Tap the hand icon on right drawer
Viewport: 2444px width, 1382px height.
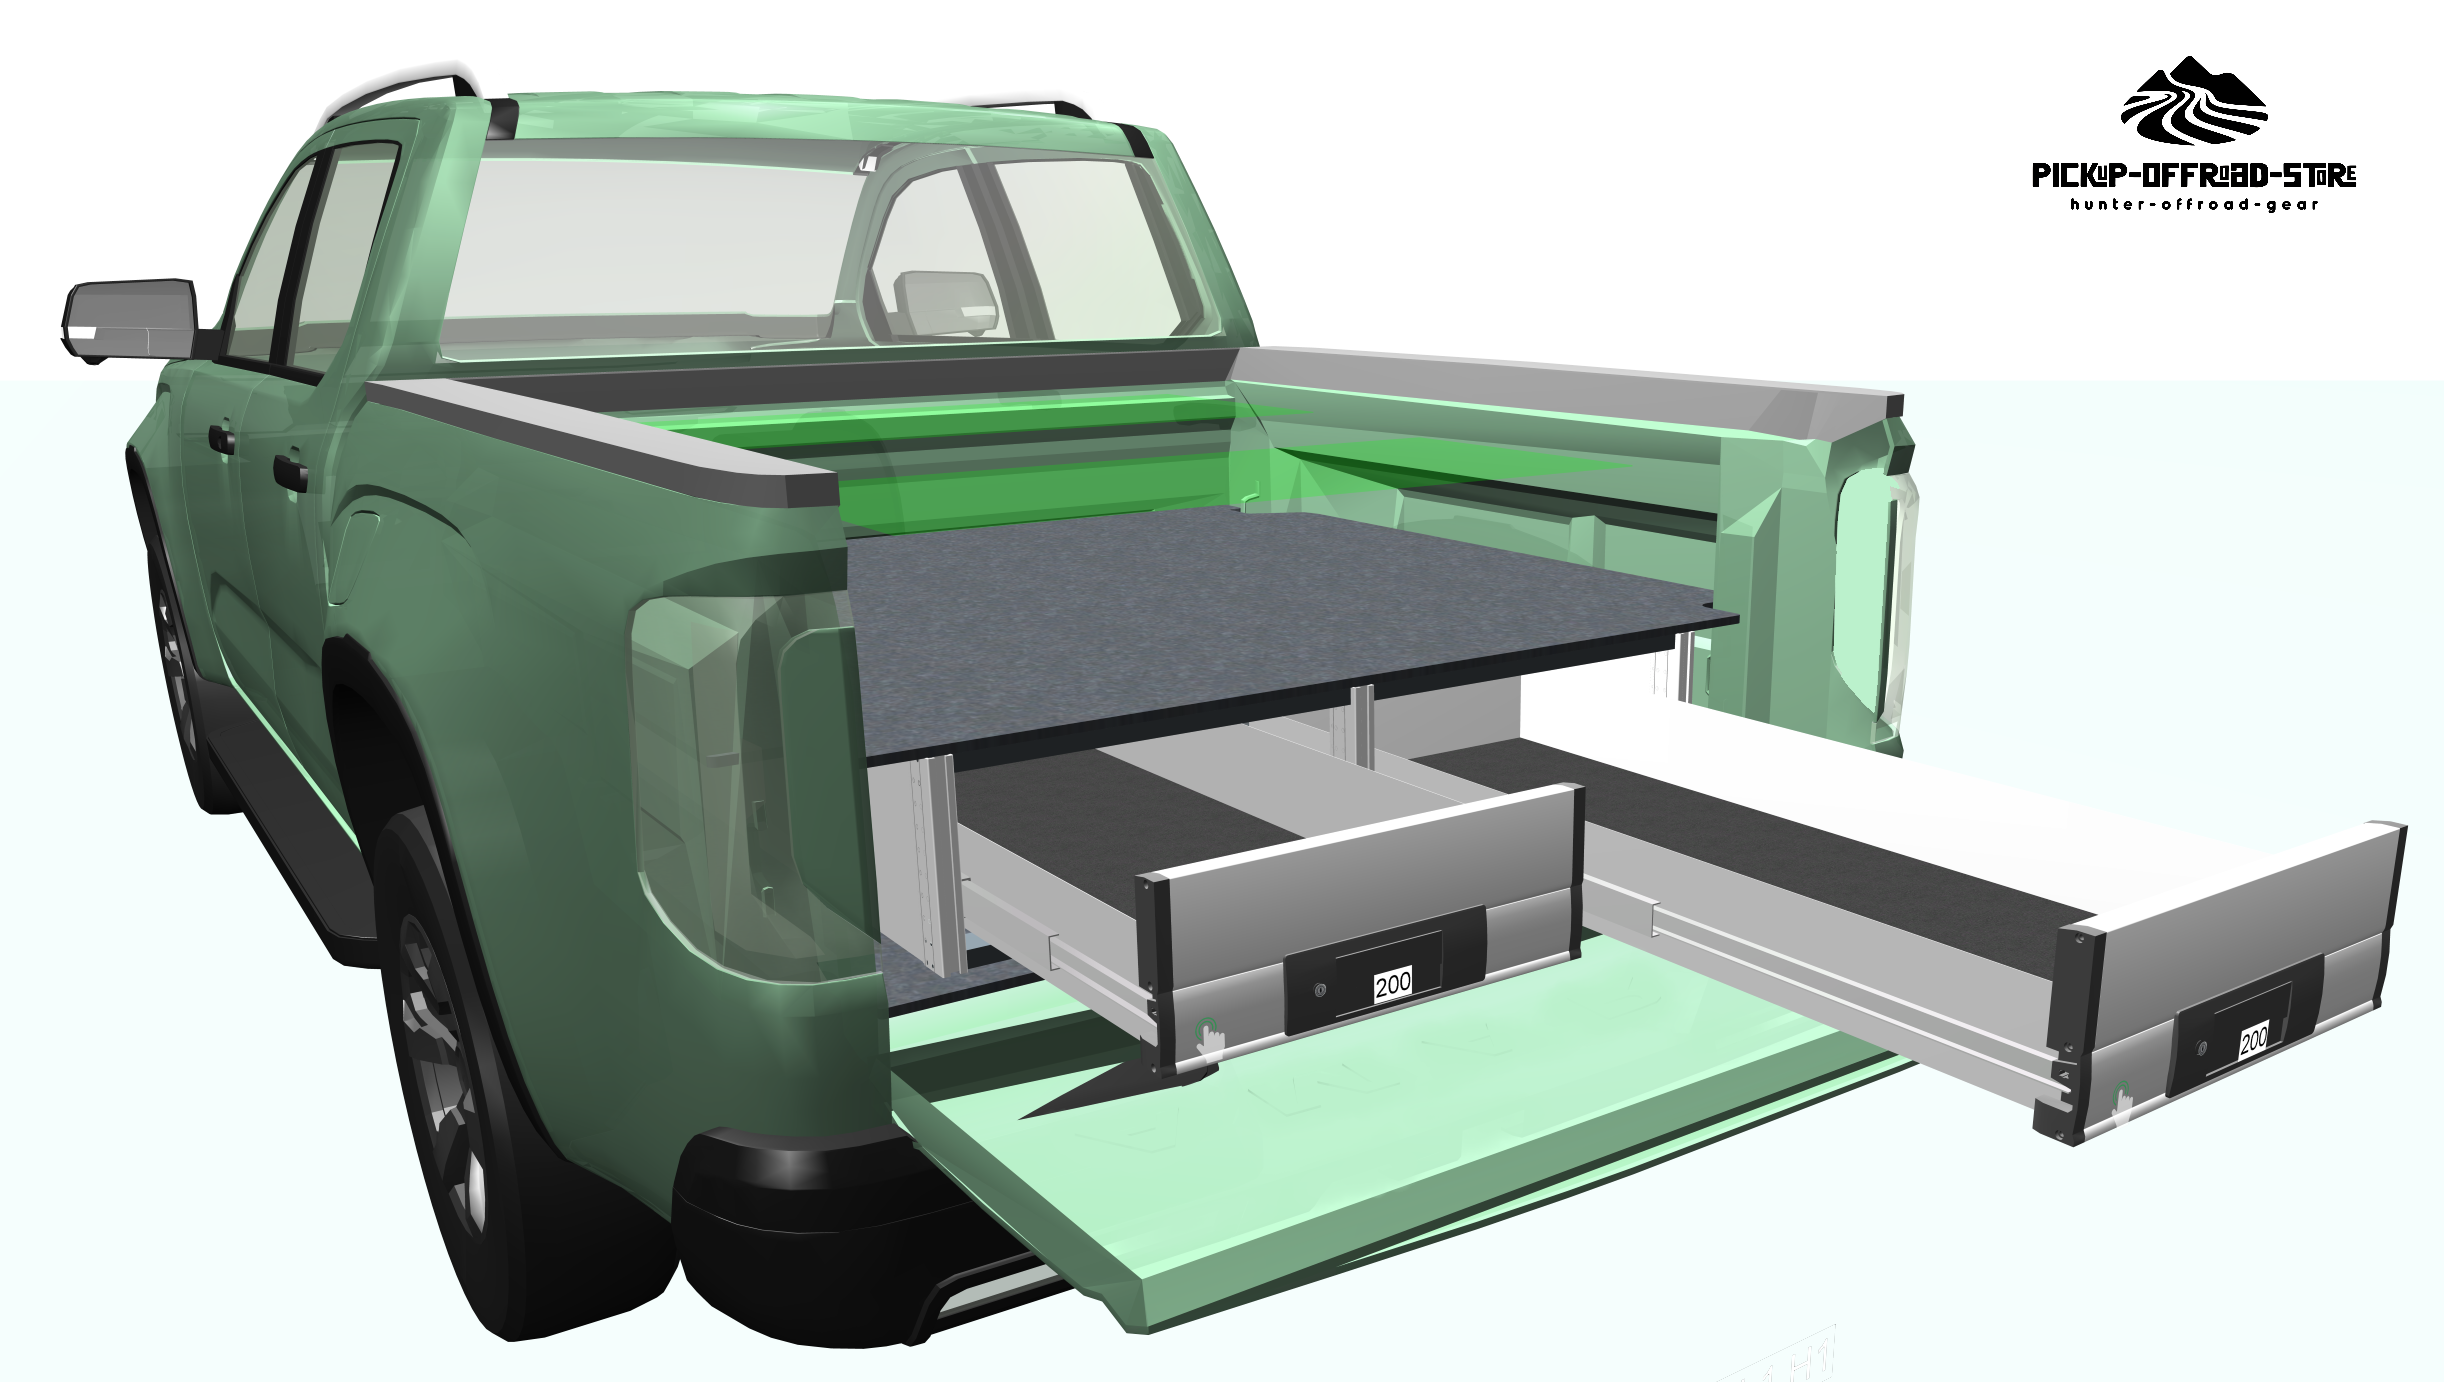point(2122,1100)
